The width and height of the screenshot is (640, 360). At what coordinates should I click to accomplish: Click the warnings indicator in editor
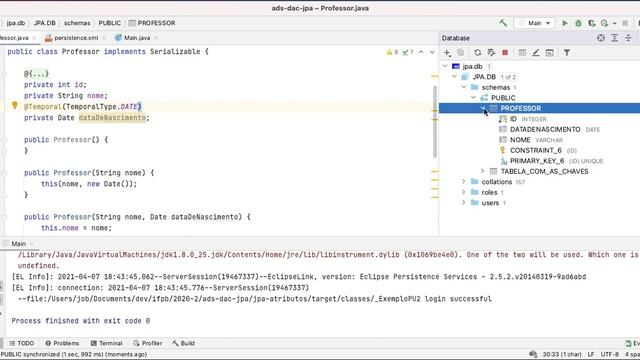pos(392,52)
